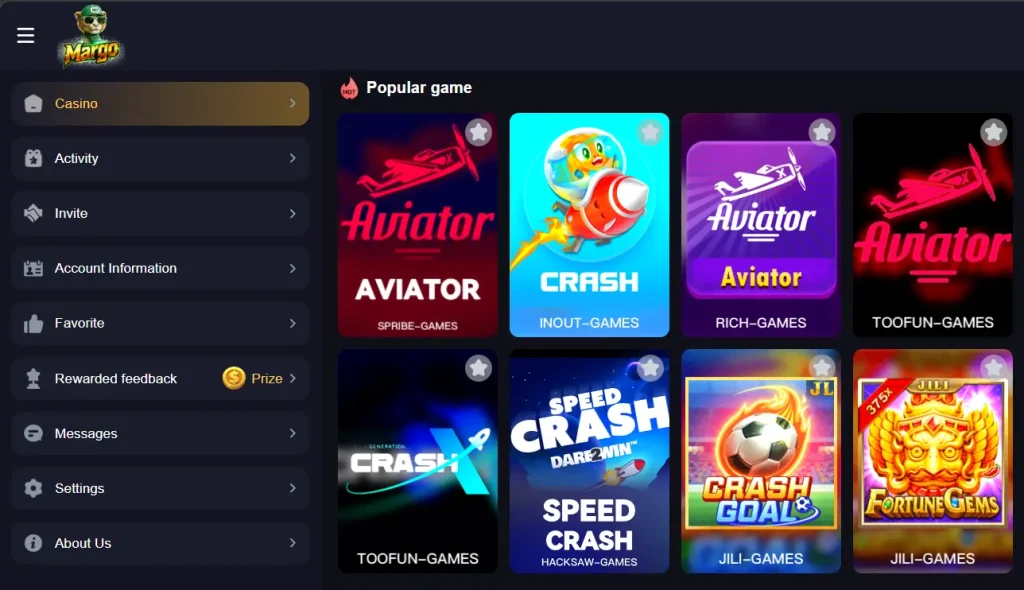Screen dimensions: 1024x590
Task: Click the Prize coin label
Action: 253,378
